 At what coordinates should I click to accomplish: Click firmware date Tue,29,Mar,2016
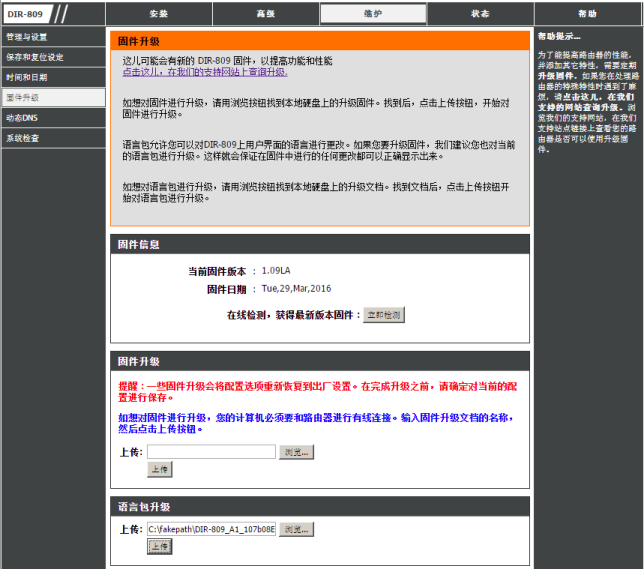click(x=296, y=289)
